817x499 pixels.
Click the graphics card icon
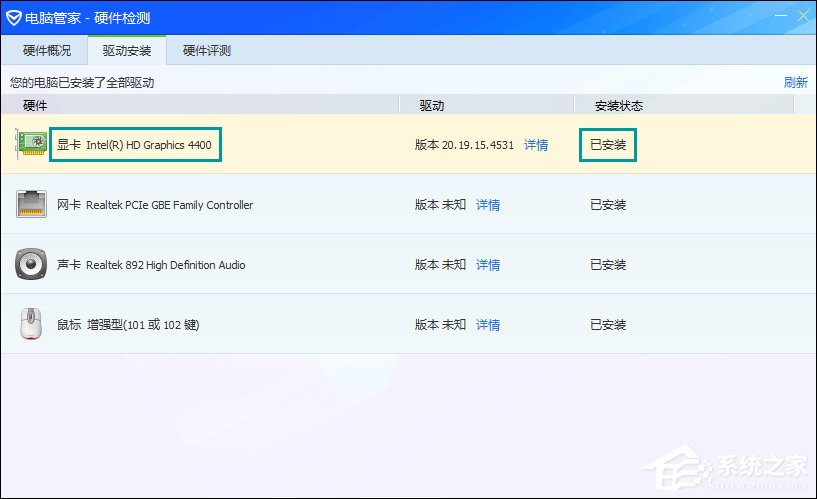31,144
